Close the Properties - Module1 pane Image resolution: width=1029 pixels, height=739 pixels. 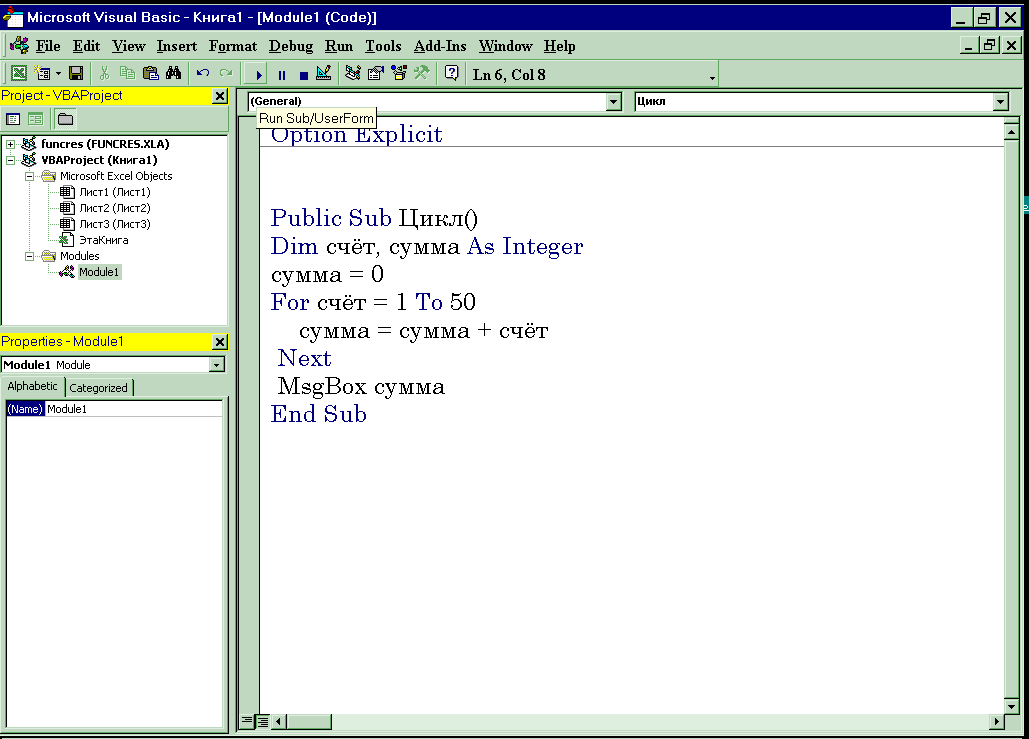pos(220,342)
